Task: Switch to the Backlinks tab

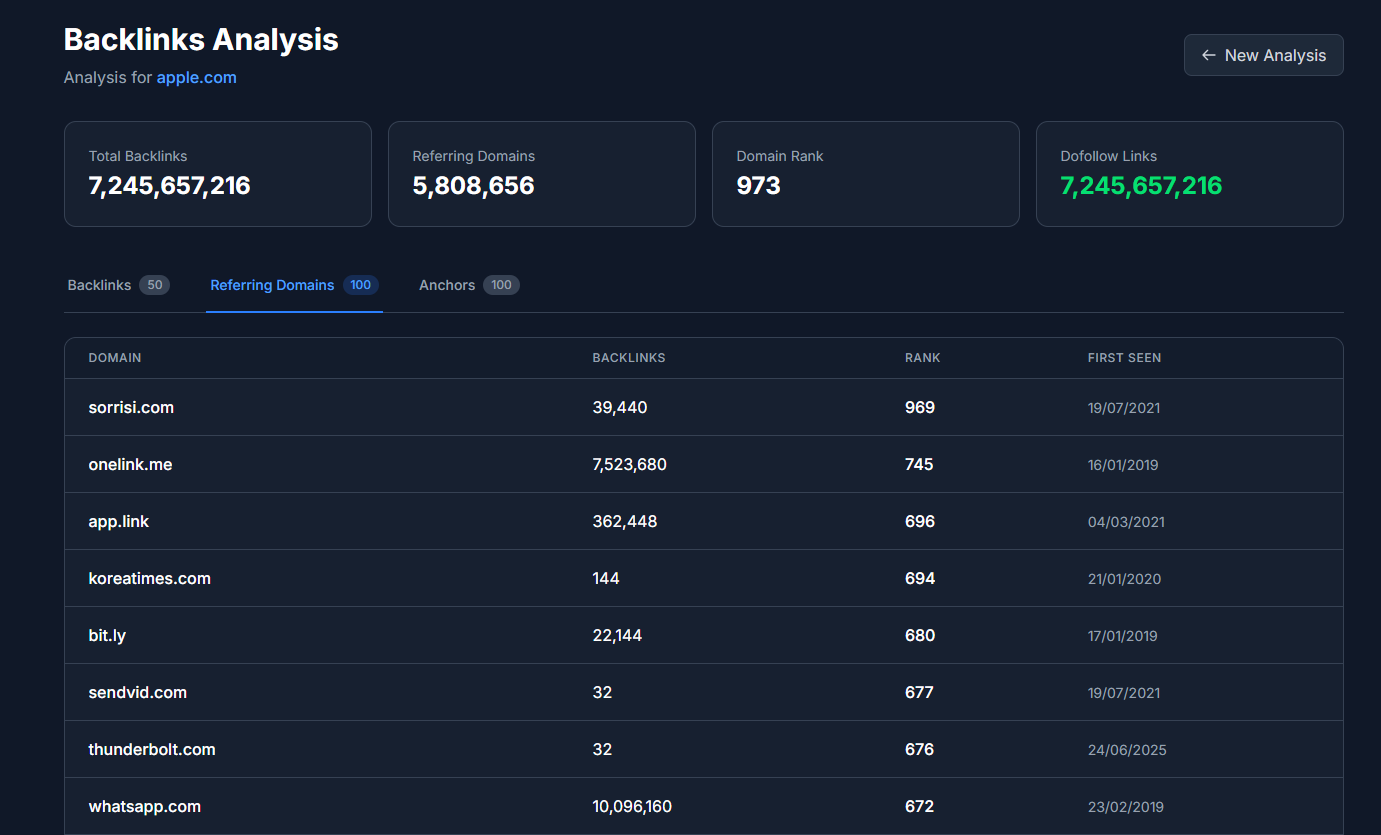Action: click(118, 285)
